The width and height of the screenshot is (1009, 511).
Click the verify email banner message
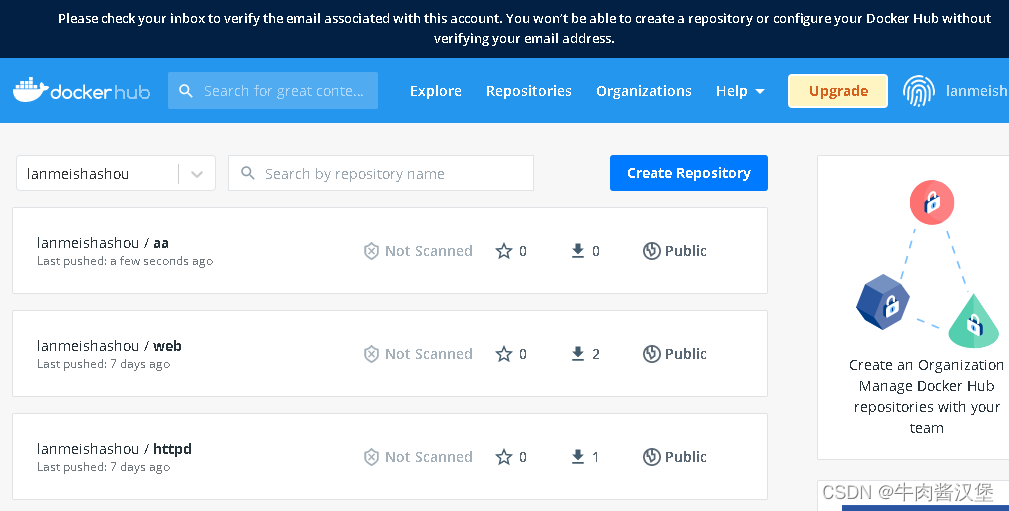click(524, 28)
